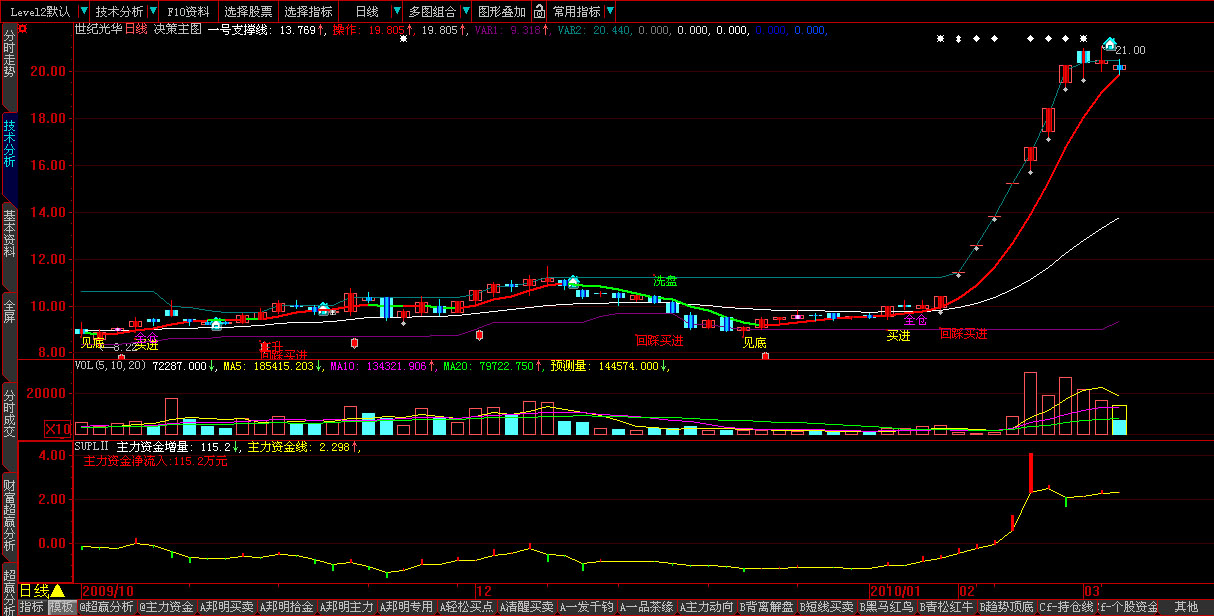
Task: Open the @主力资金 indicator tab
Action: (x=166, y=607)
